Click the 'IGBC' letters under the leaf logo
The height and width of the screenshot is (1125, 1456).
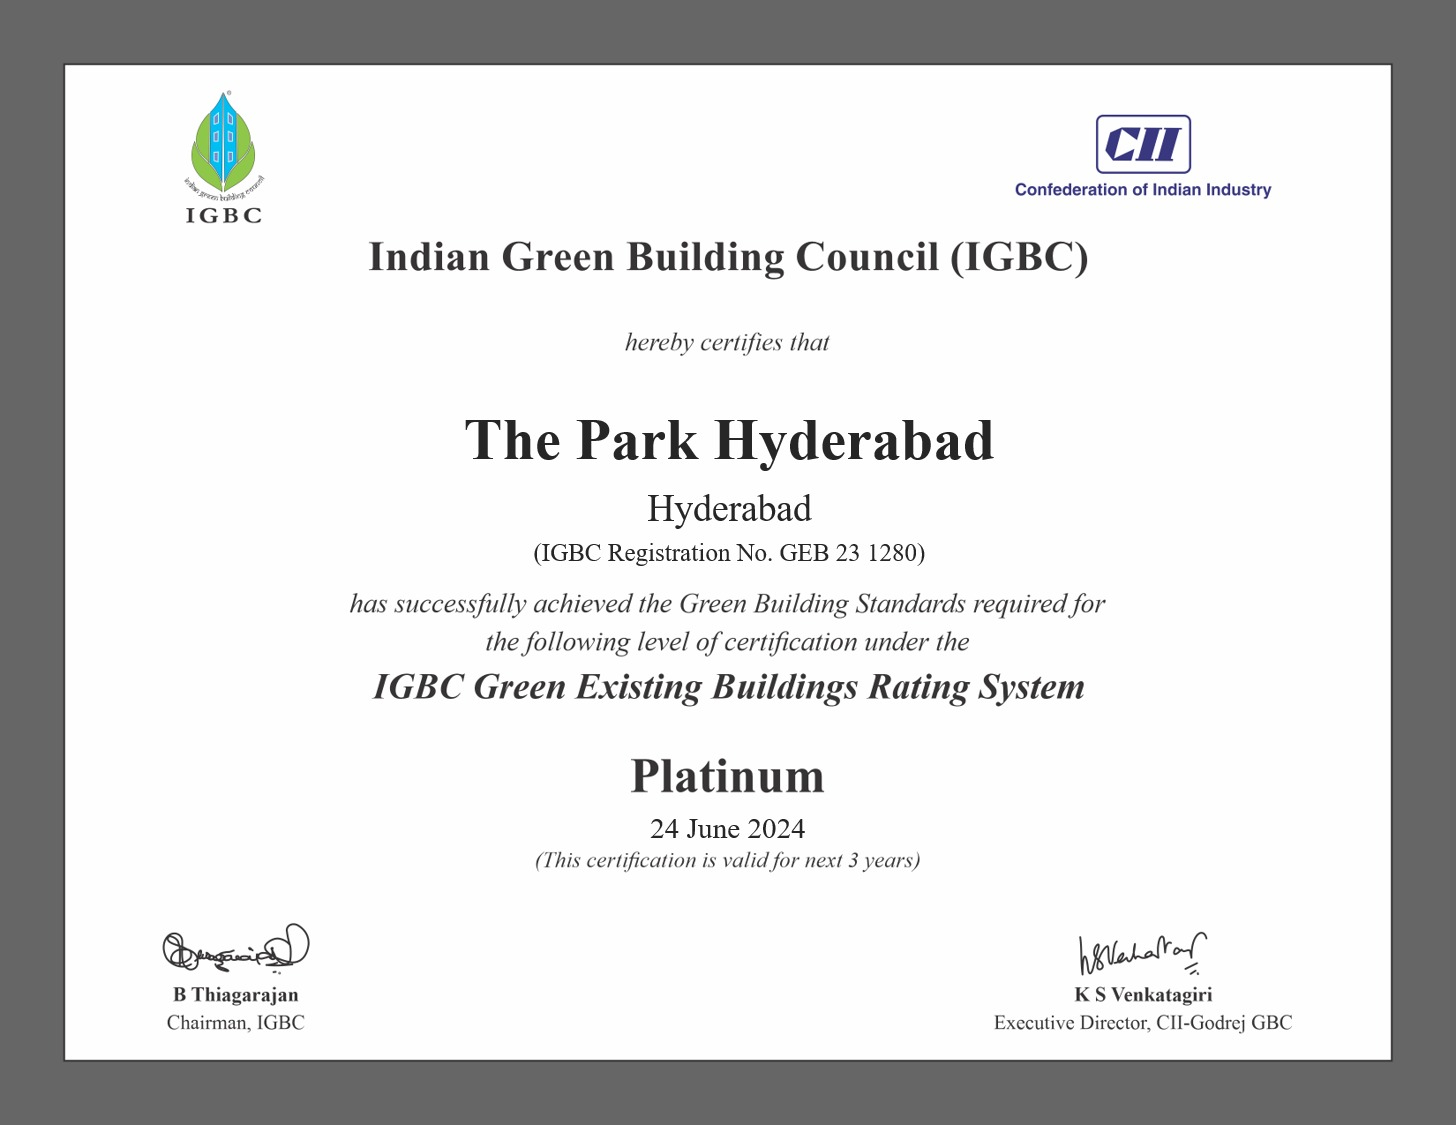224,215
